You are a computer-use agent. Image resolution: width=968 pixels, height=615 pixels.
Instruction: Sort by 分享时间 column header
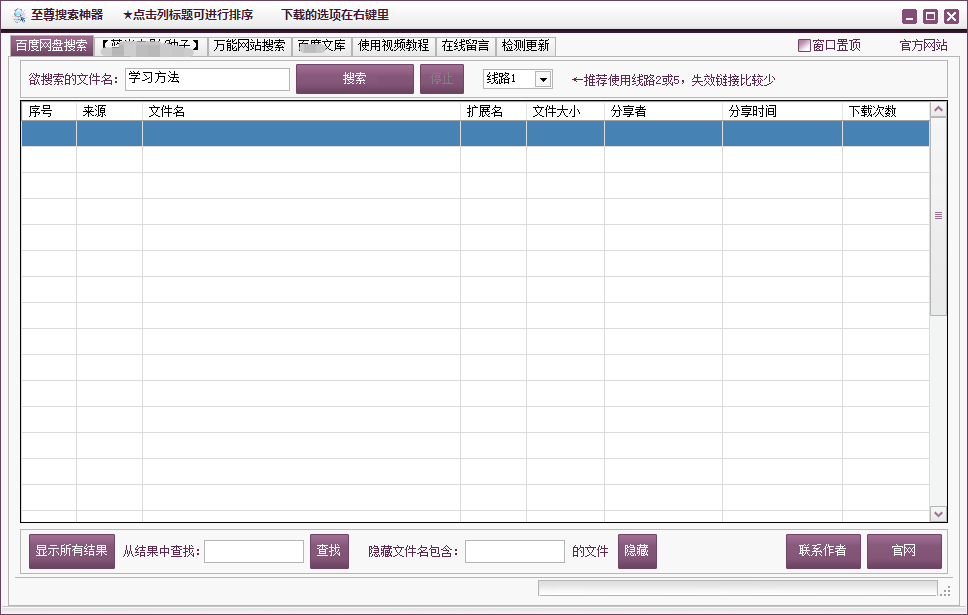782,111
